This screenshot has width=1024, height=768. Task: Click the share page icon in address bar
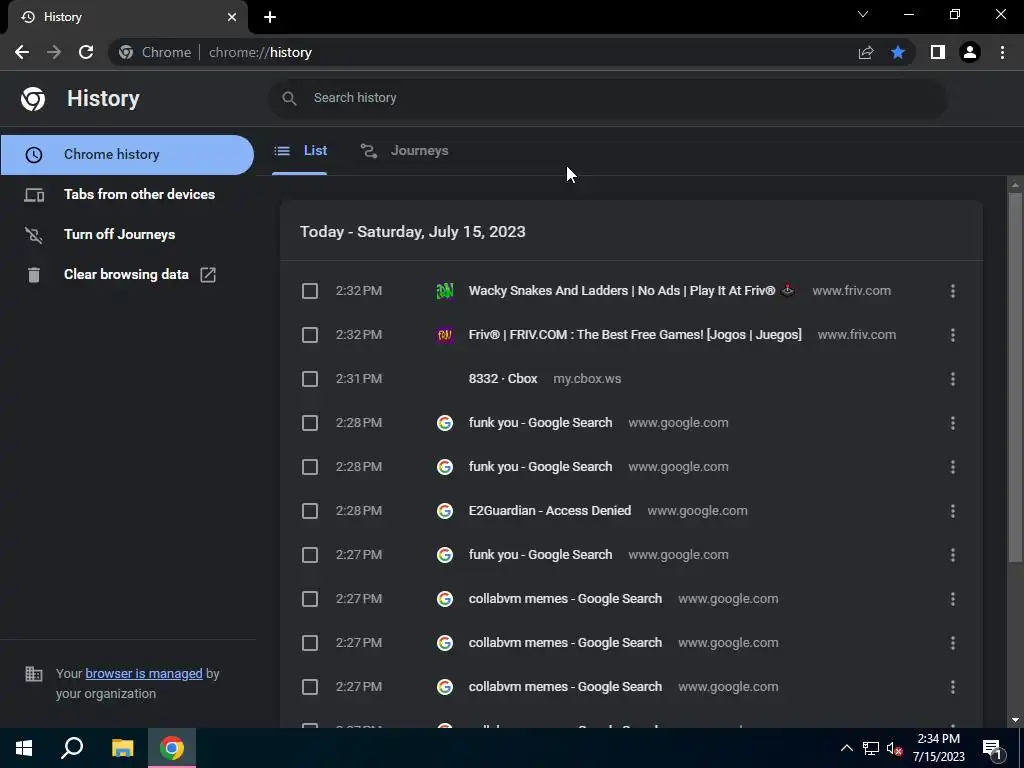[x=866, y=52]
